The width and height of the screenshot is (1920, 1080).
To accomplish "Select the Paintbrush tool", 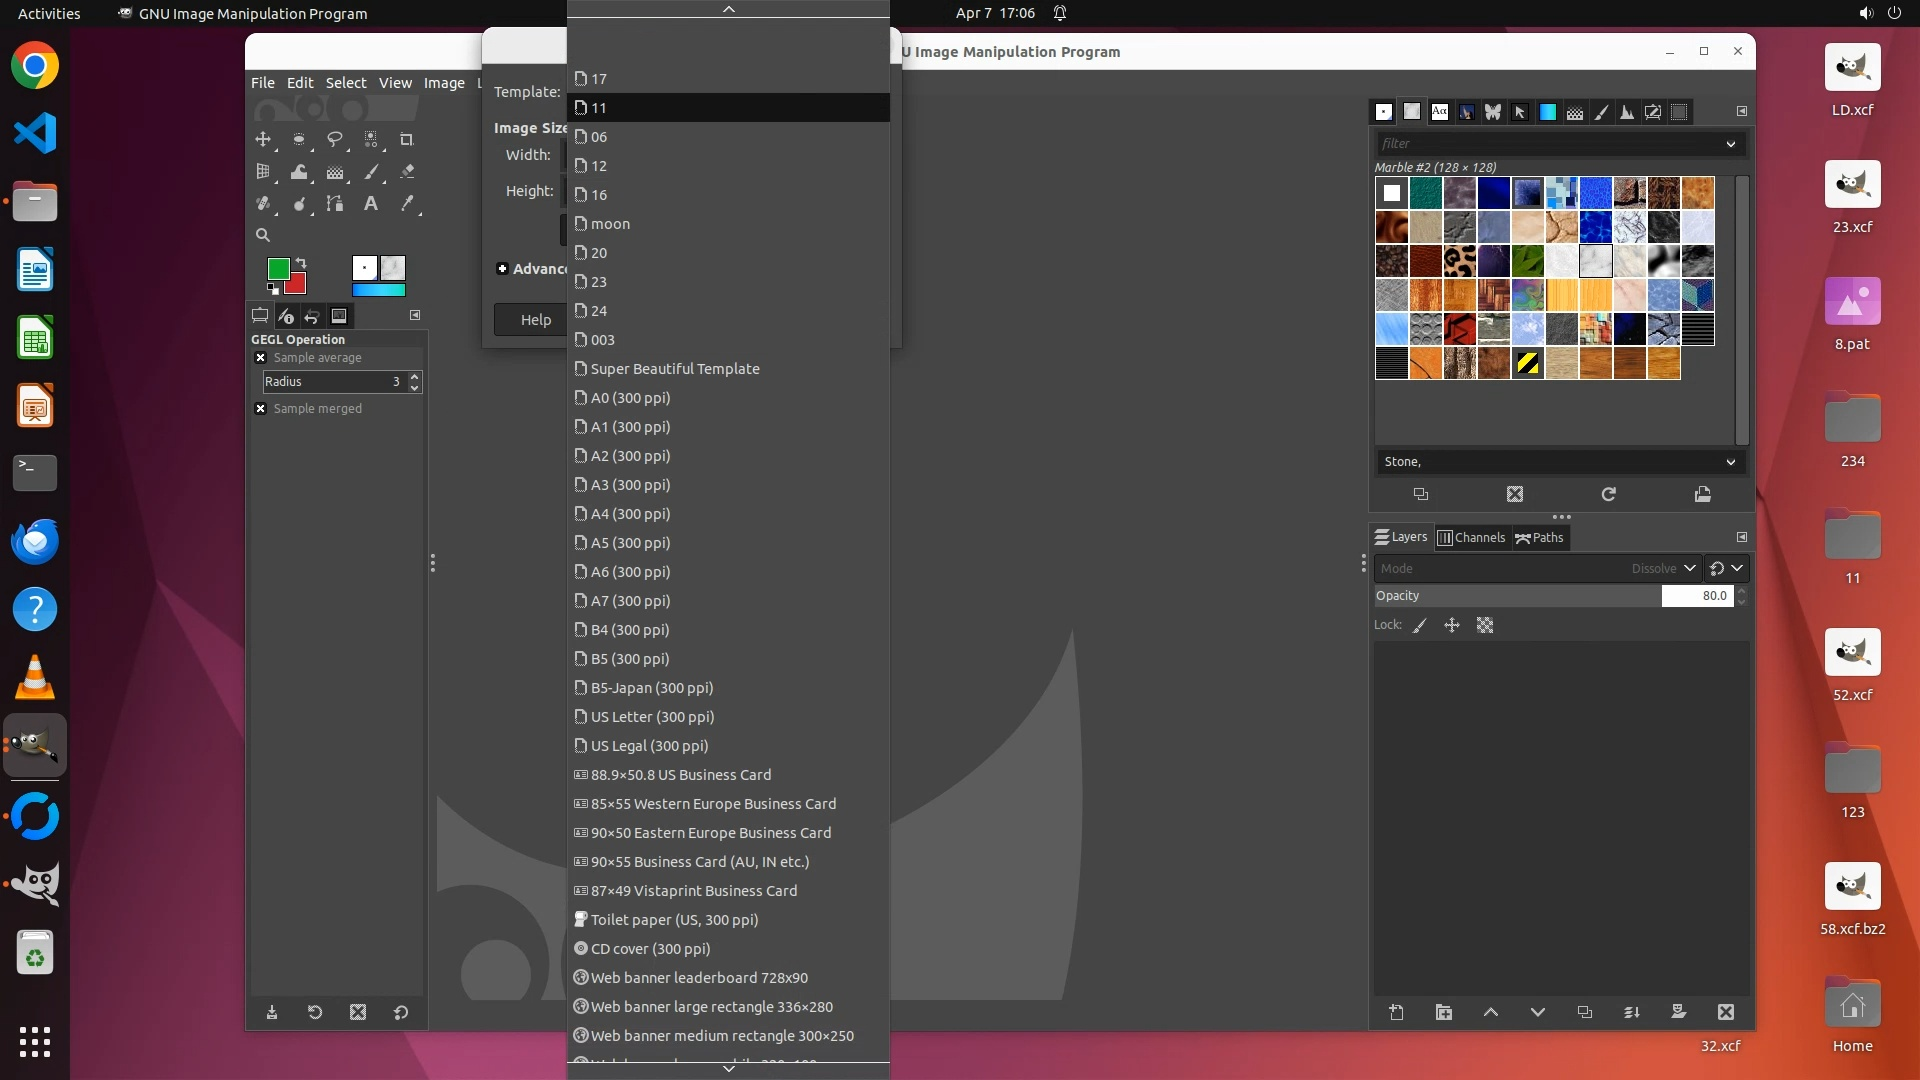I will coord(371,172).
